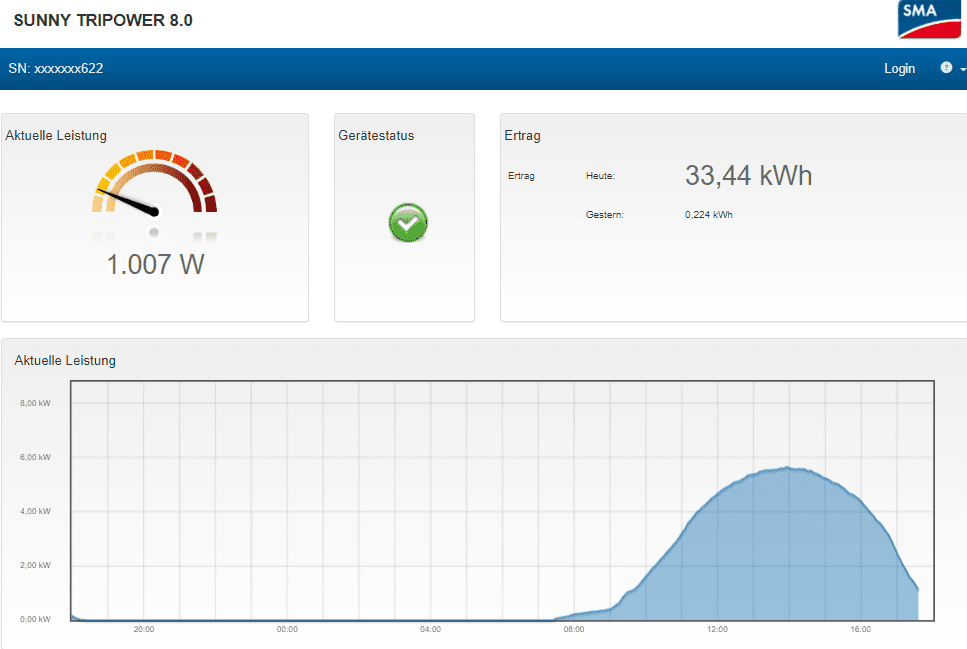The image size is (967, 649).
Task: Select the 08:00 time axis label
Action: (574, 629)
